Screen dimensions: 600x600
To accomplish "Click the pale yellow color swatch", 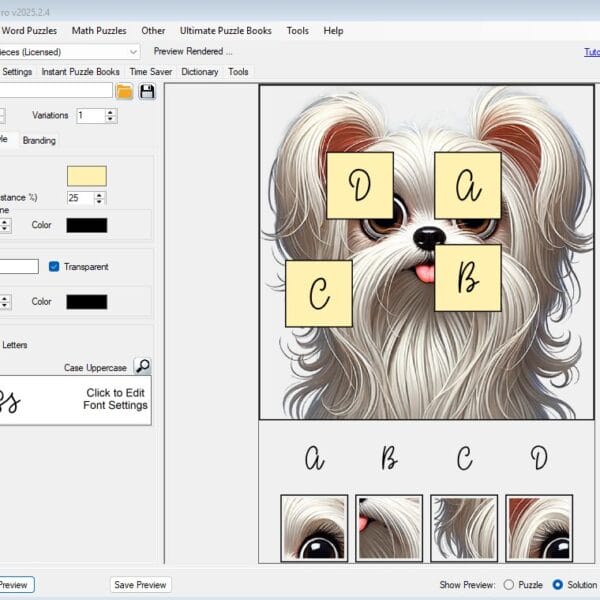I will click(86, 176).
